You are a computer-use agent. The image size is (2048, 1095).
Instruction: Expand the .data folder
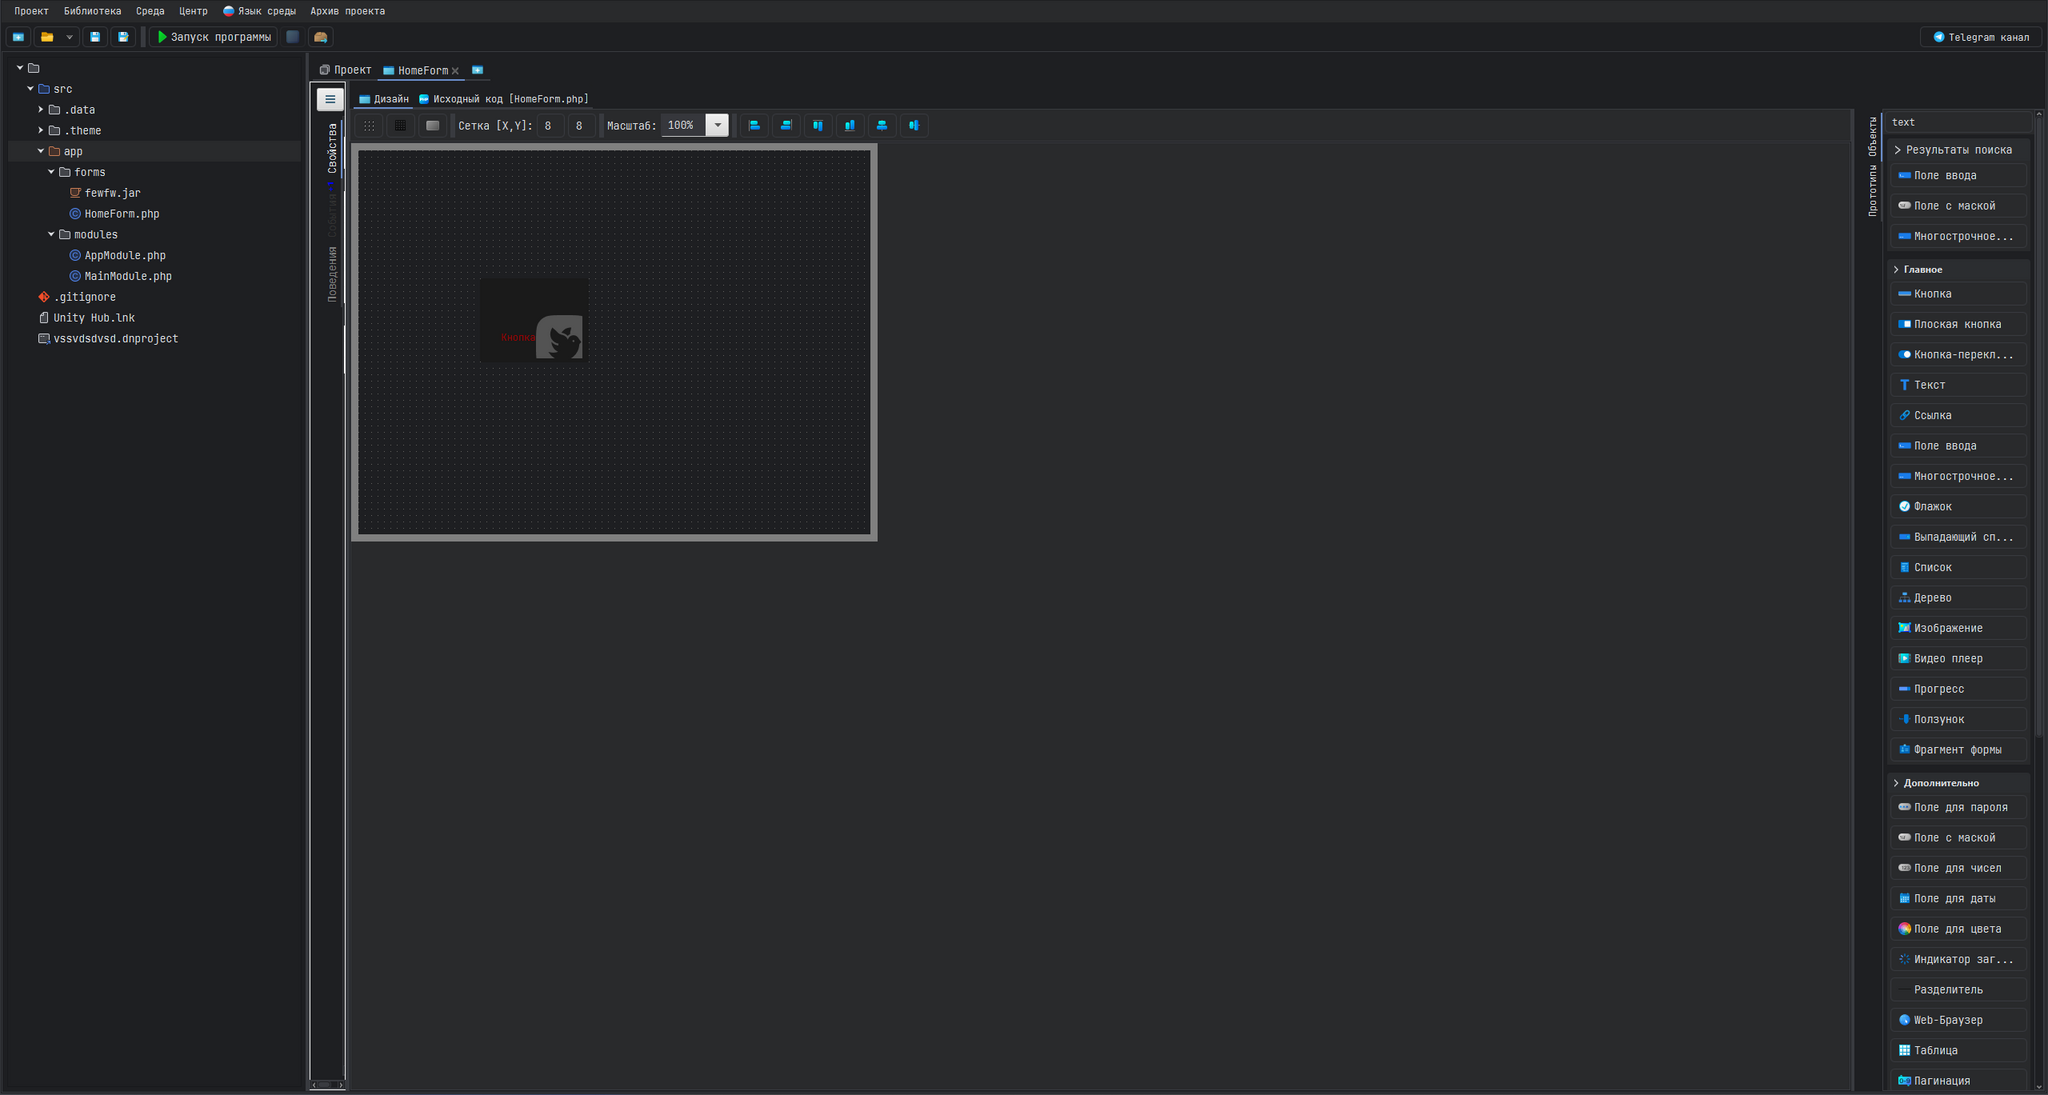41,109
